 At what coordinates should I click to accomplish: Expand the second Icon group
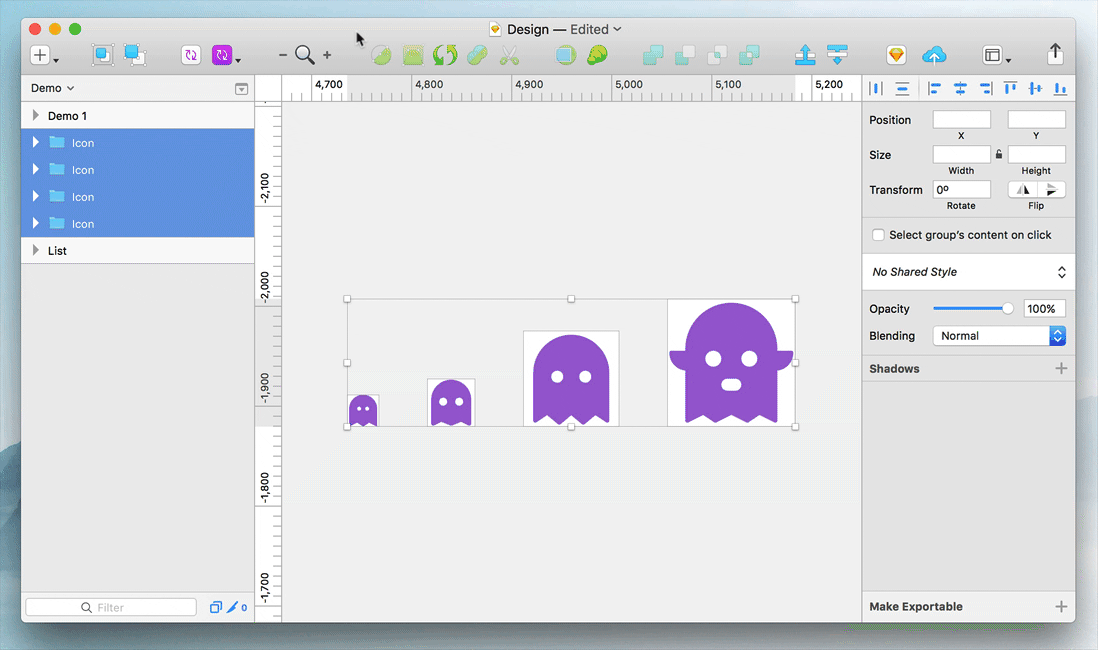pyautogui.click(x=36, y=169)
